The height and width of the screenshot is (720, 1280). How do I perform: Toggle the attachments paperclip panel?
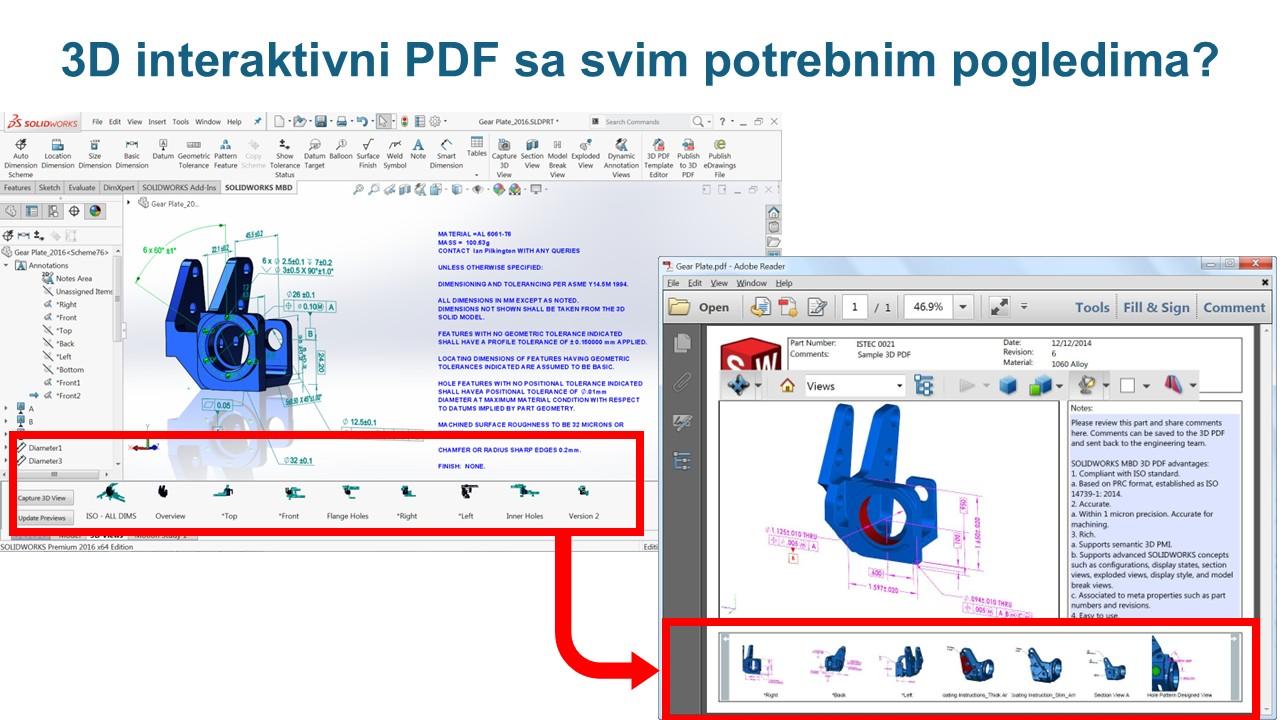coord(683,382)
